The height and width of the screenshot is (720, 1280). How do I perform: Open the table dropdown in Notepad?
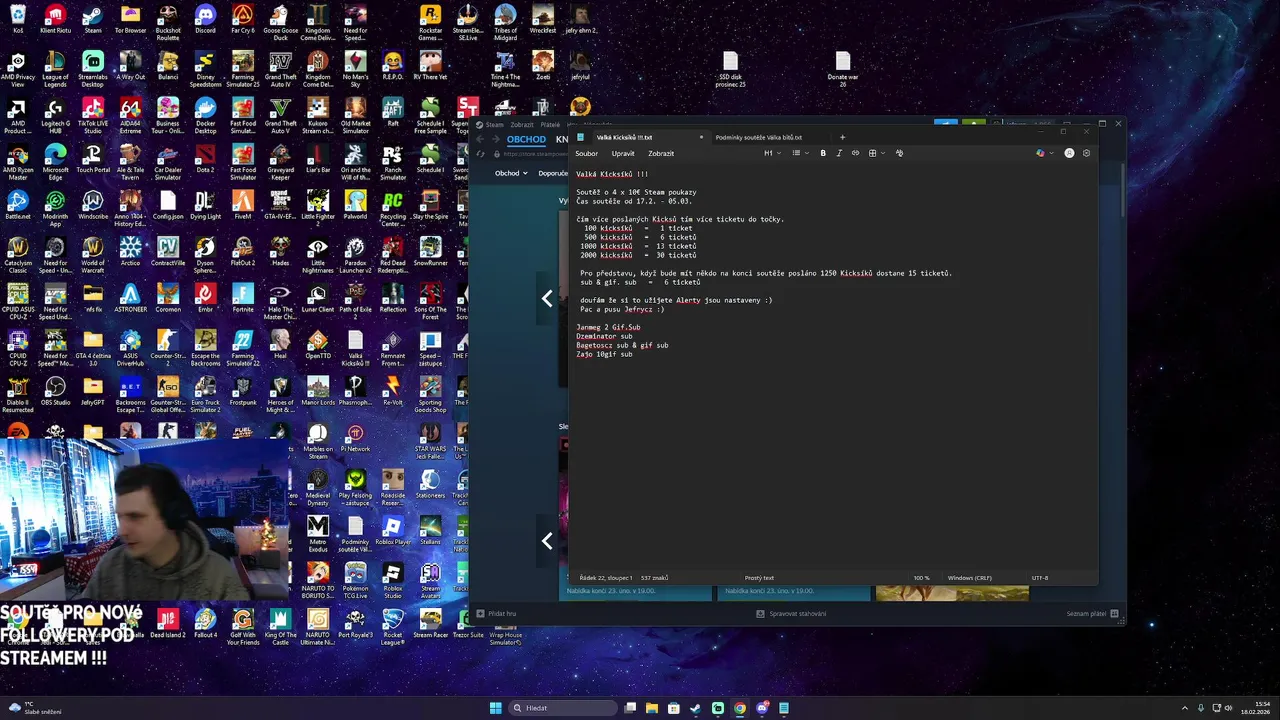875,153
